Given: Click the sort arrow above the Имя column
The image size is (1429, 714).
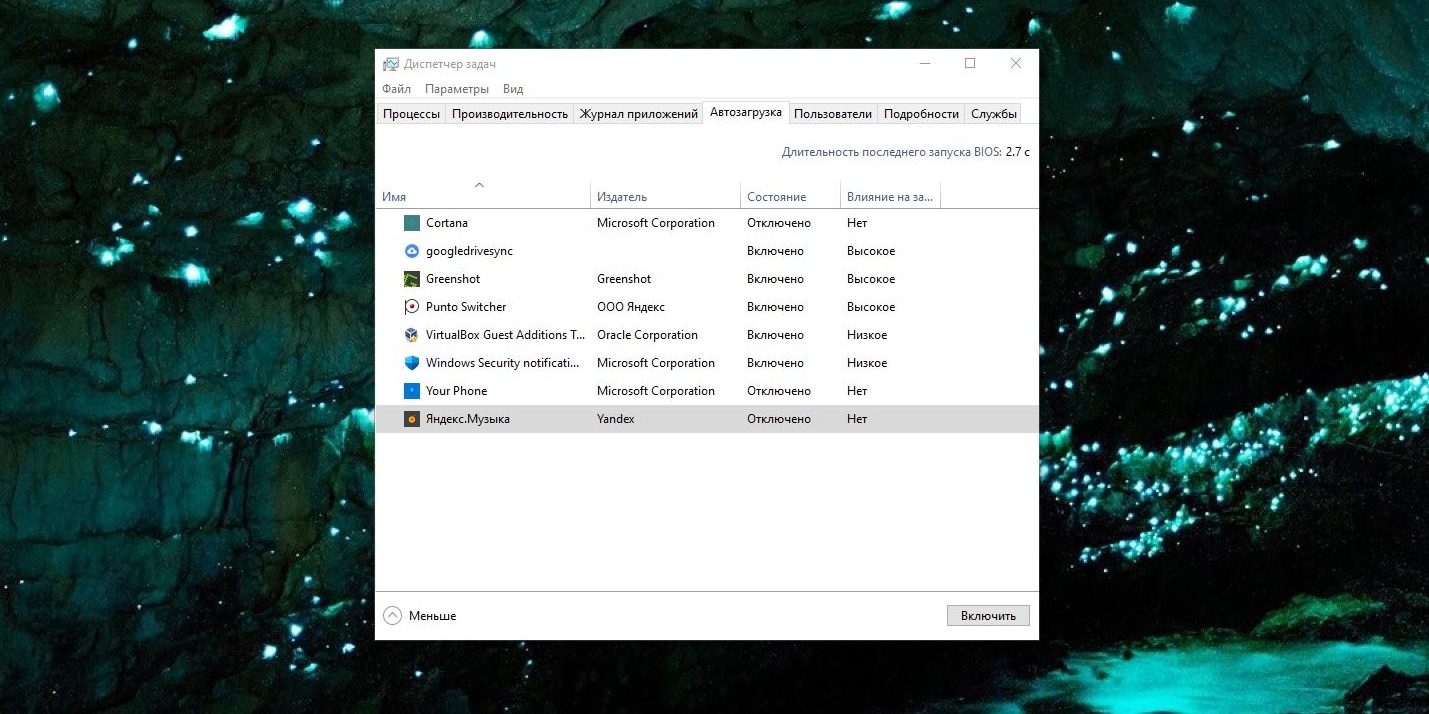Looking at the screenshot, I should [x=480, y=185].
